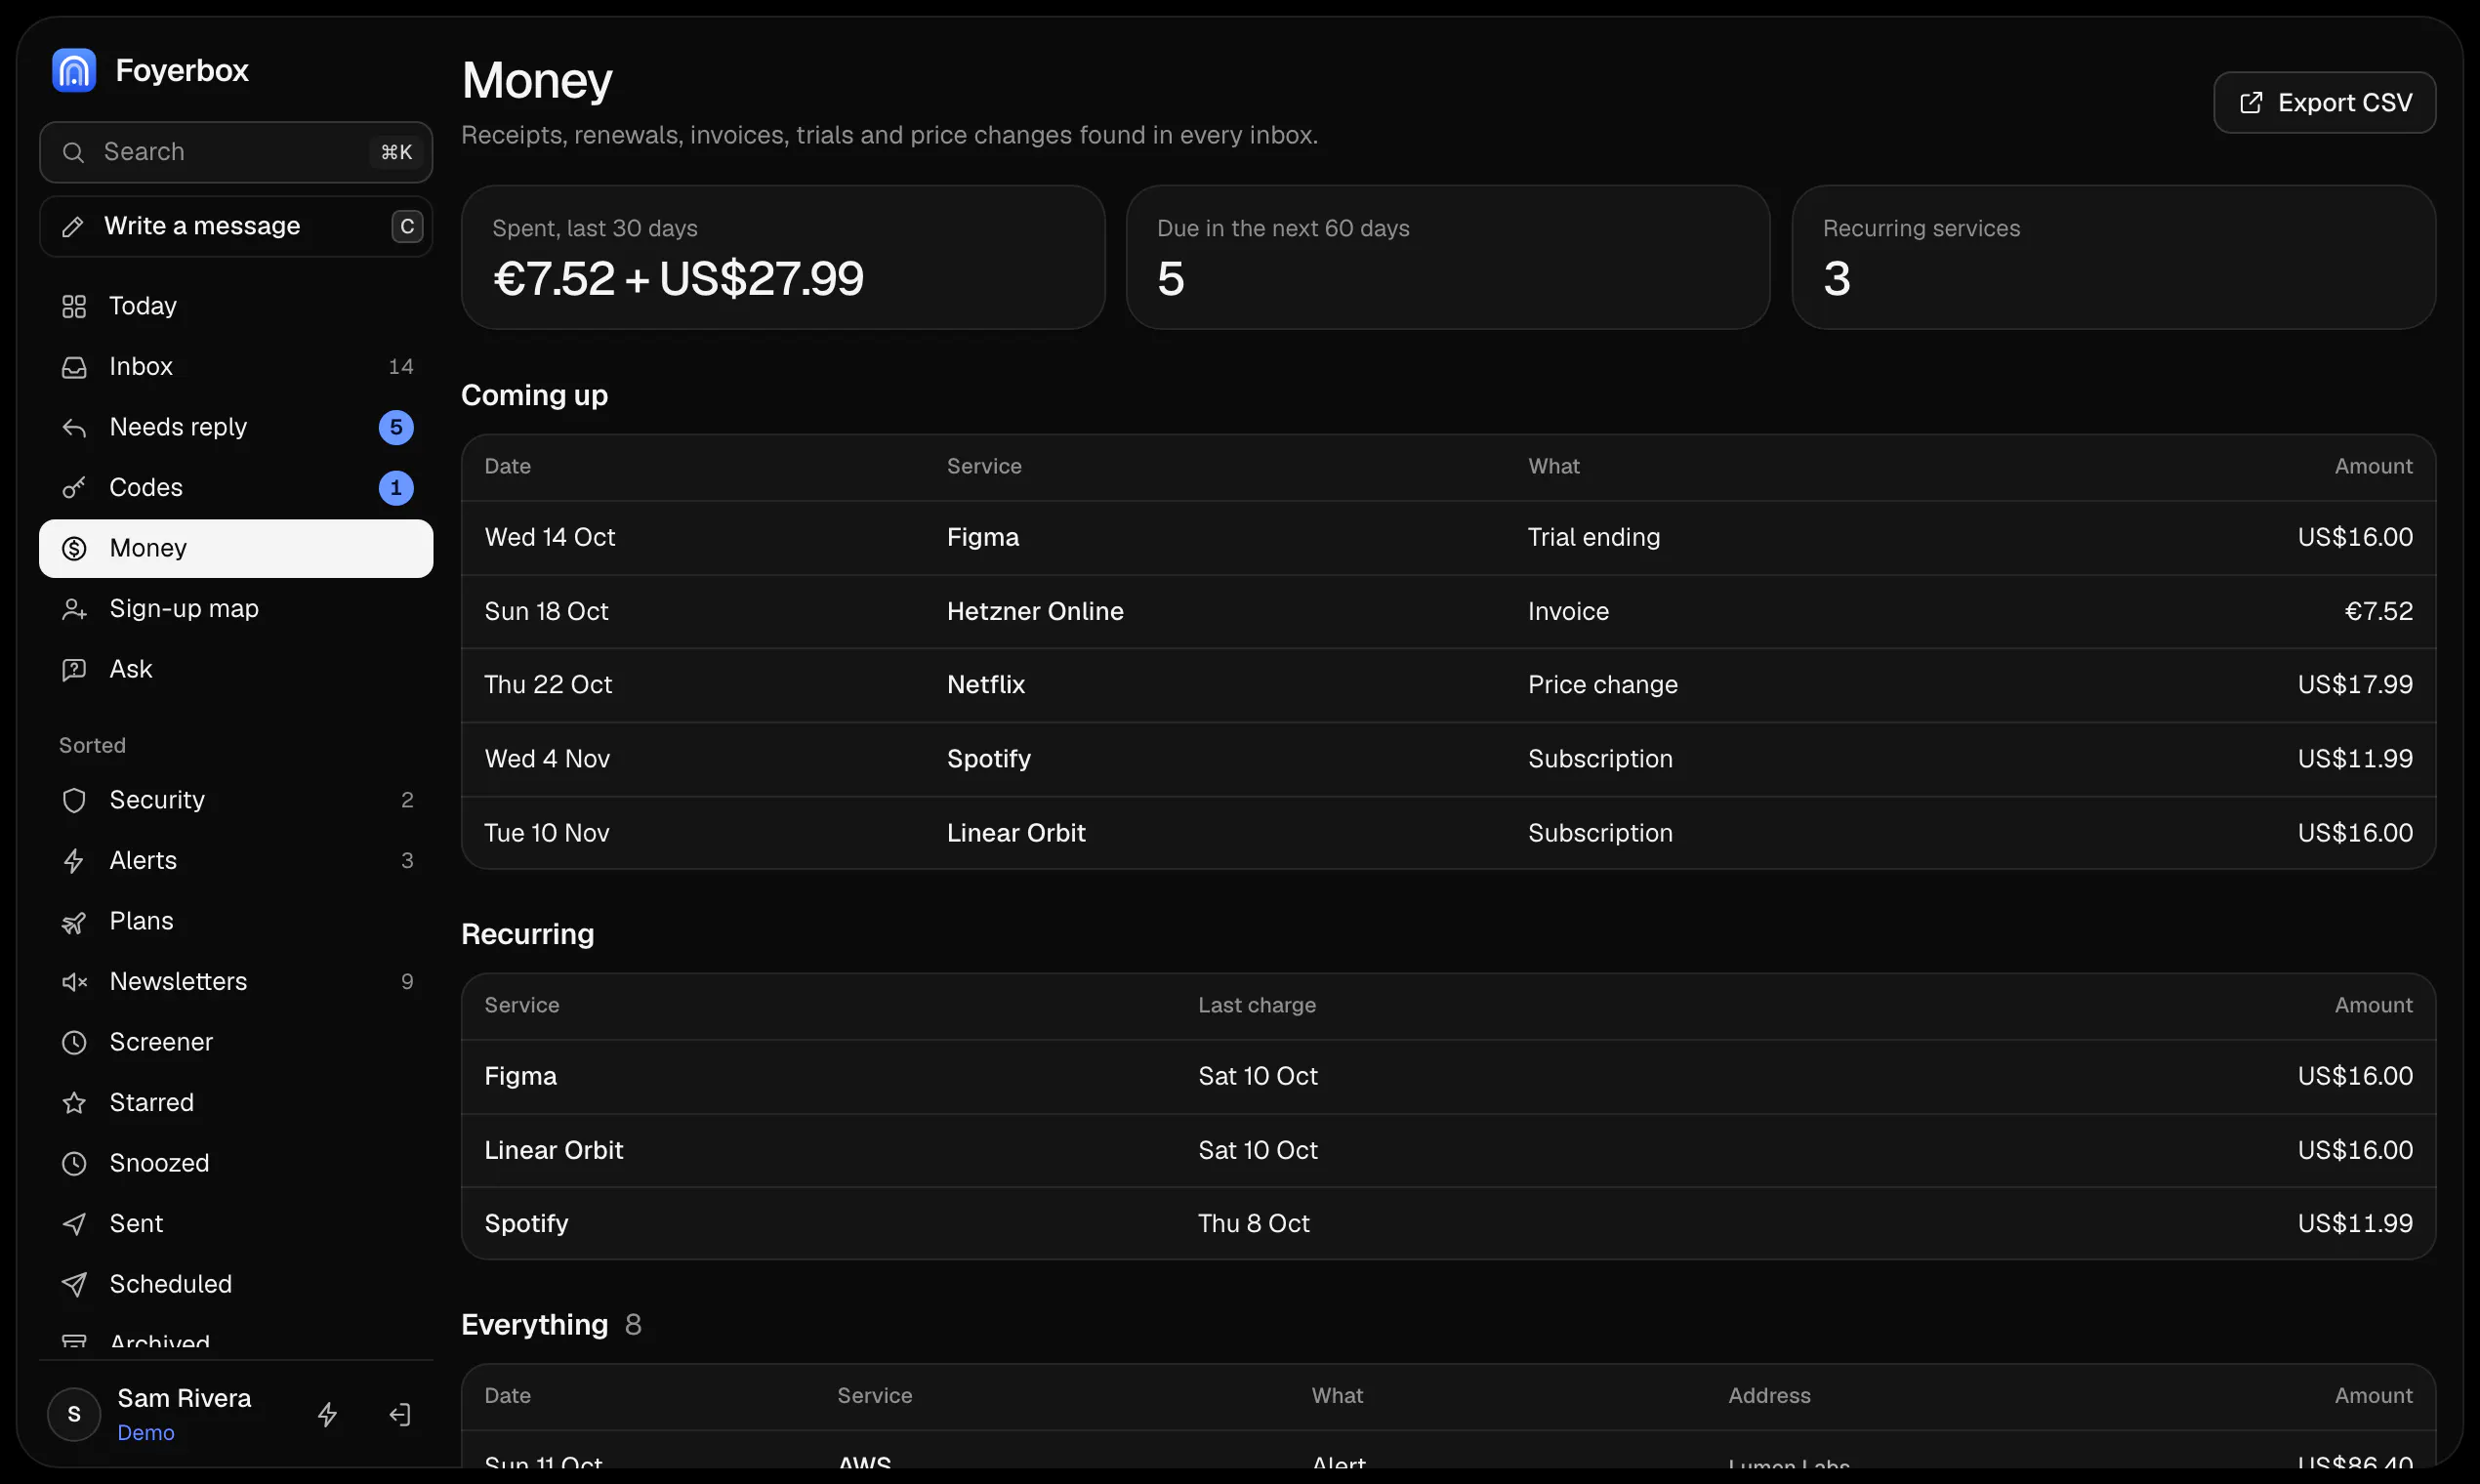The height and width of the screenshot is (1484, 2480).
Task: Select the Hetzner Online invoice row
Action: tap(1448, 611)
